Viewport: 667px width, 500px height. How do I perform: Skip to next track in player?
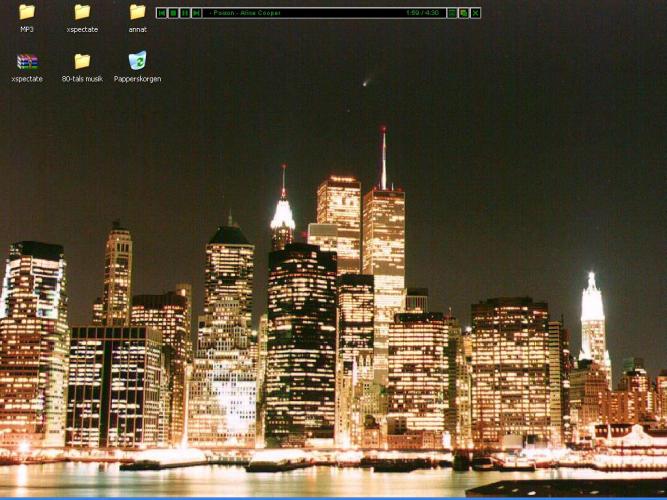click(x=197, y=13)
